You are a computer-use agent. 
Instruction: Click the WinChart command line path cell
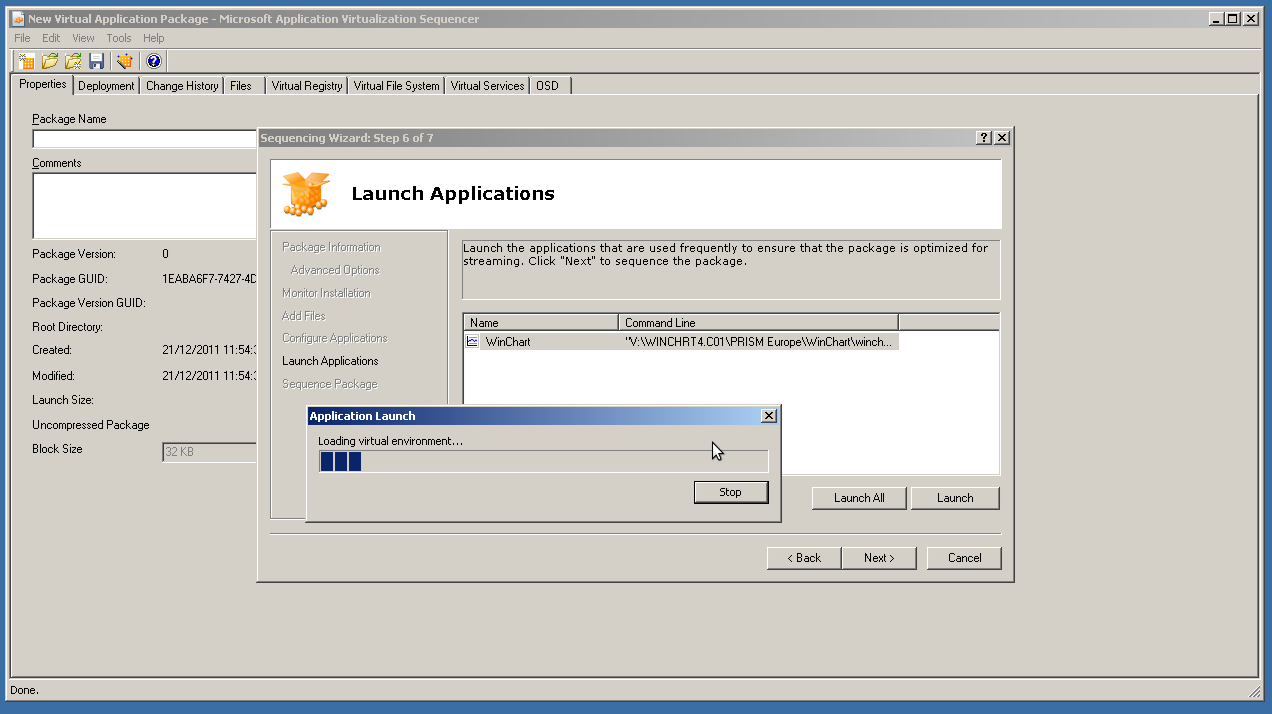tap(758, 342)
